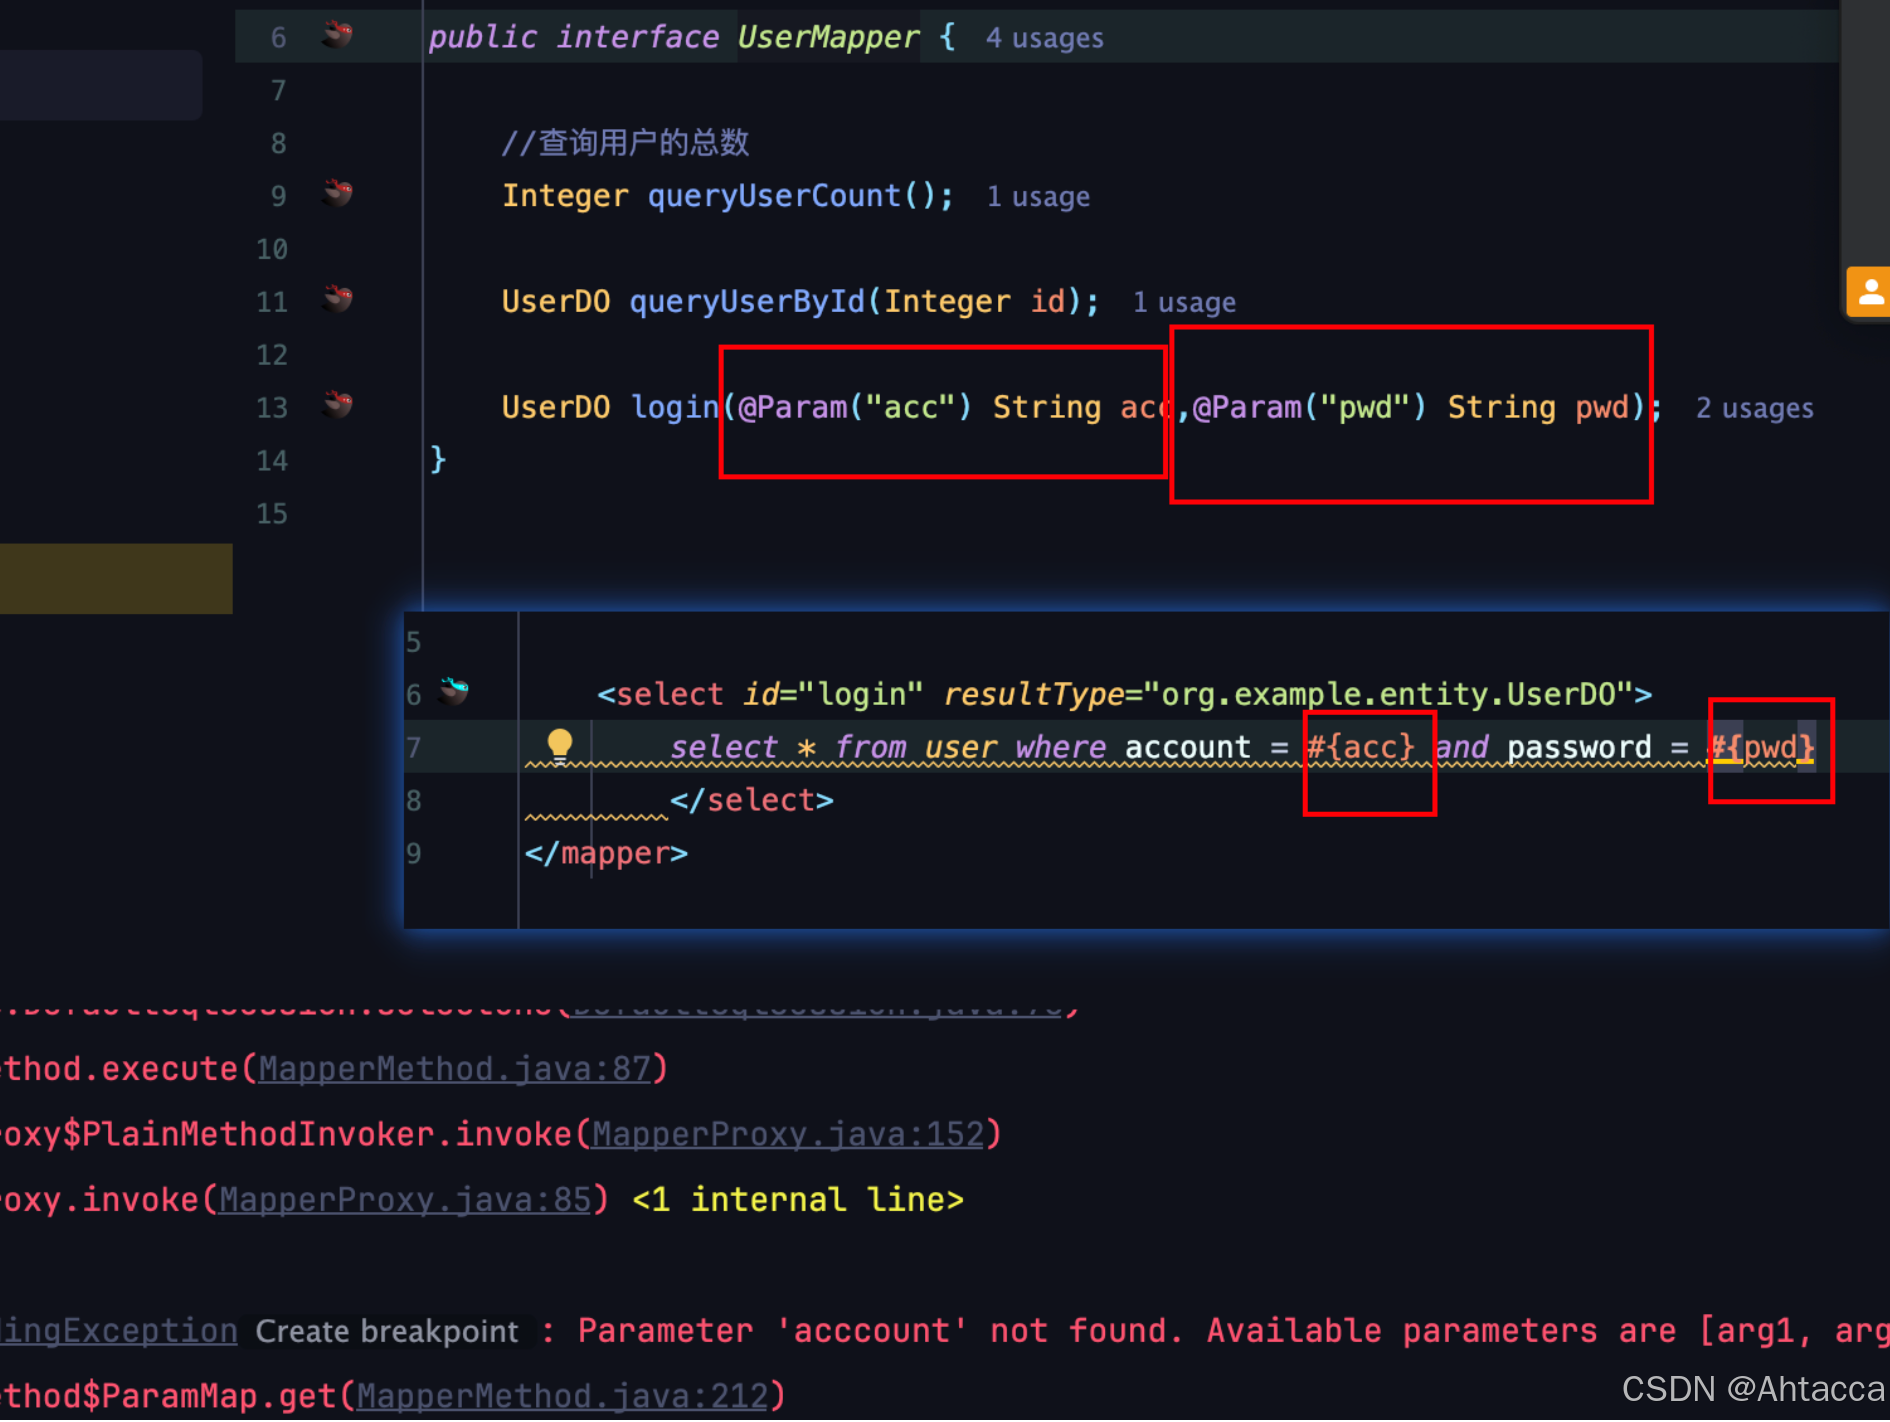This screenshot has width=1890, height=1422.
Task: Click the login method name in interface
Action: pyautogui.click(x=675, y=408)
